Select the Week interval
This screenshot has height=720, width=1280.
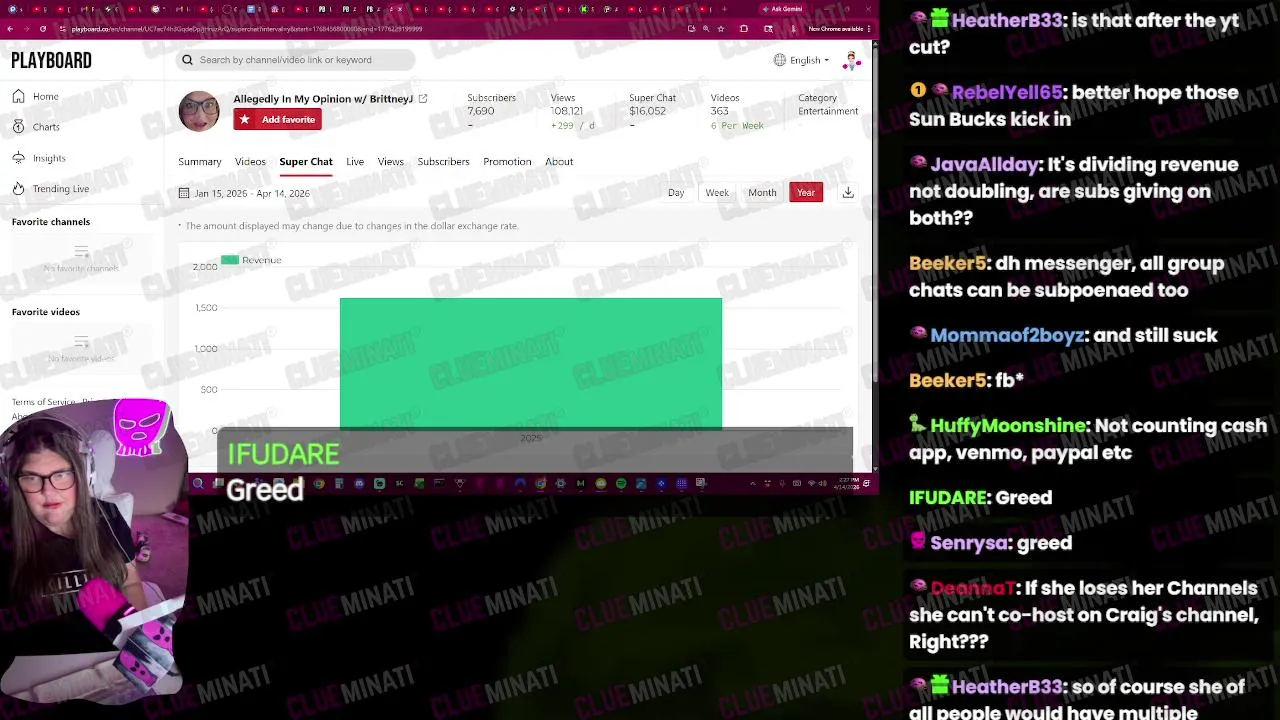point(717,193)
